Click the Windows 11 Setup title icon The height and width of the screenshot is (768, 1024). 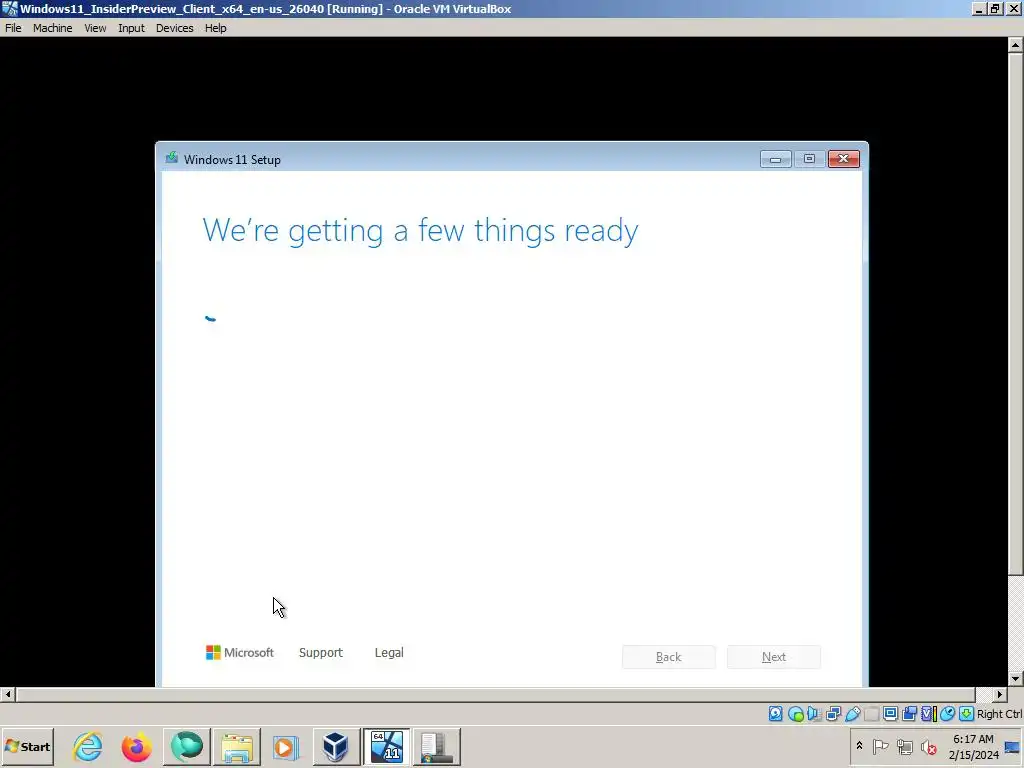(172, 158)
